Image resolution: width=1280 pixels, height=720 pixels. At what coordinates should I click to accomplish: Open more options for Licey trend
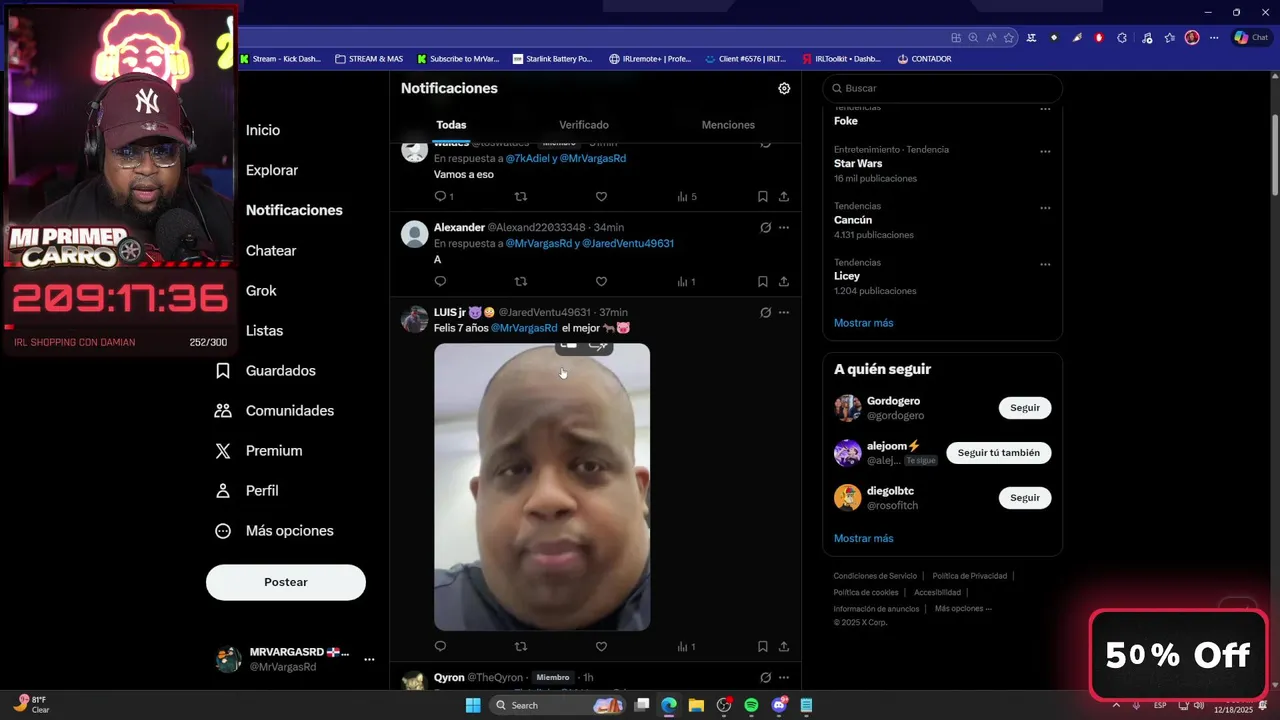click(x=1045, y=265)
